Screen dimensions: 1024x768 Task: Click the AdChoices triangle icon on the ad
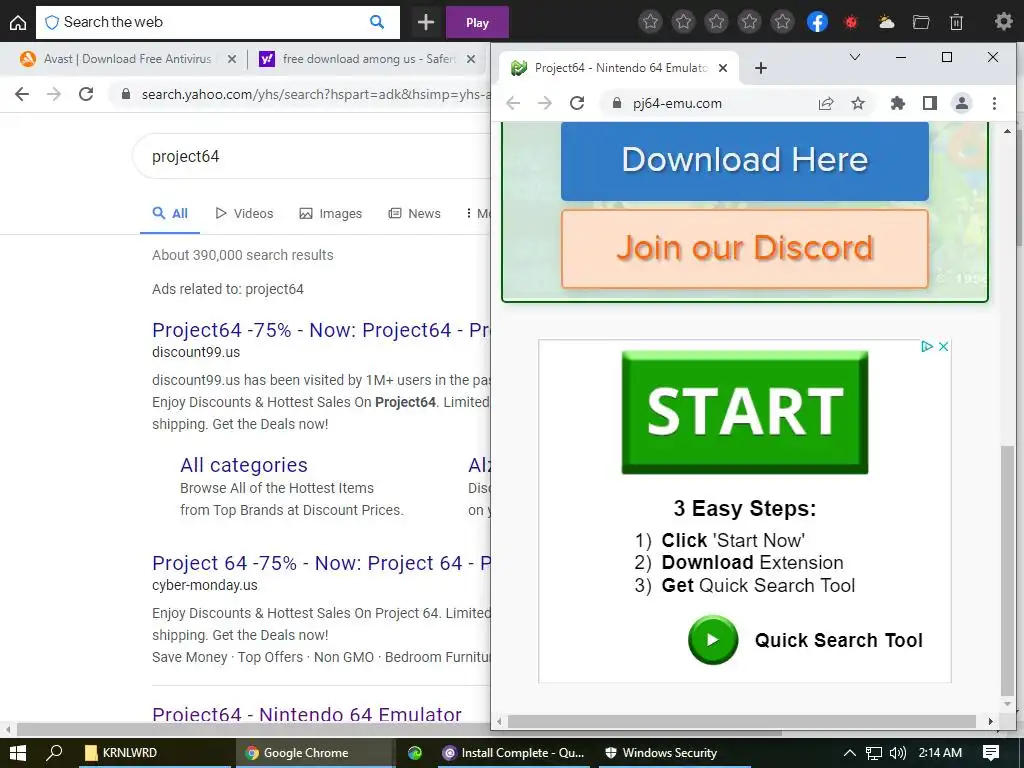[926, 347]
